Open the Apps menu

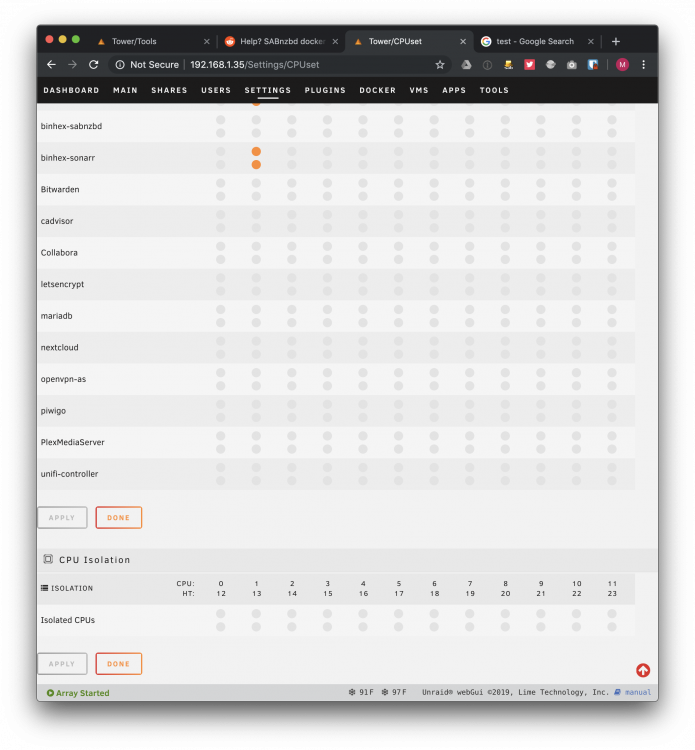[x=454, y=90]
